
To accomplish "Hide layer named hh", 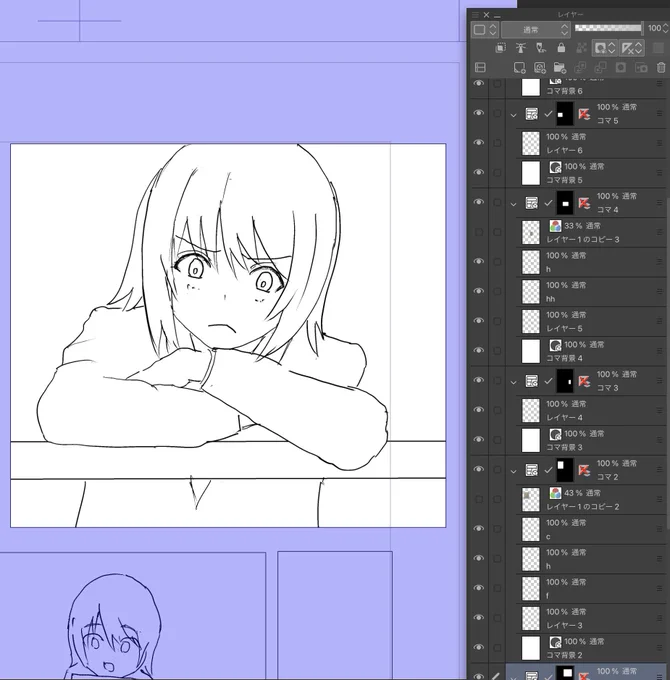I will [x=479, y=291].
